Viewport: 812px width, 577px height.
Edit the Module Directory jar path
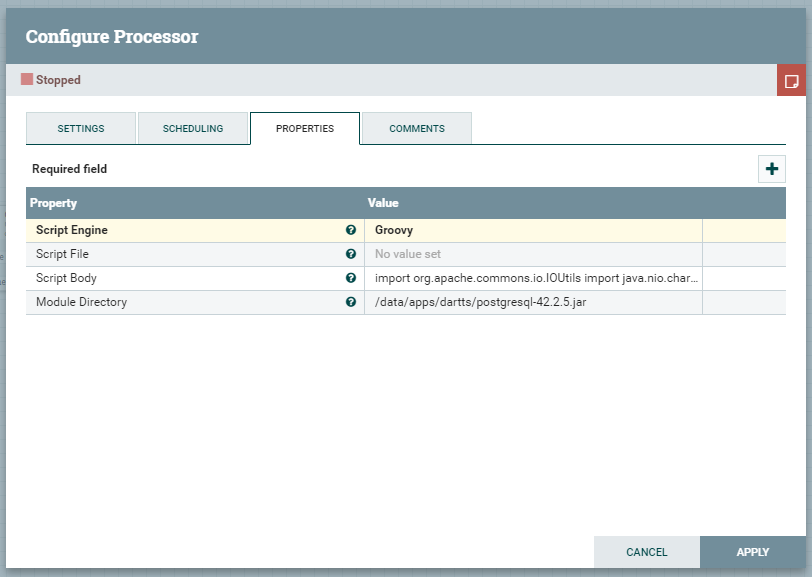(x=533, y=302)
